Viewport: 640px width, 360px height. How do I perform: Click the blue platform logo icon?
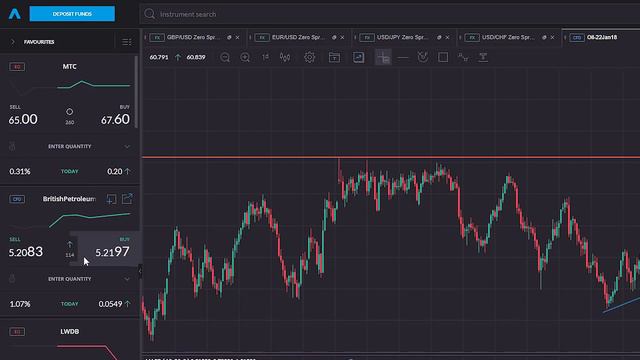click(14, 14)
